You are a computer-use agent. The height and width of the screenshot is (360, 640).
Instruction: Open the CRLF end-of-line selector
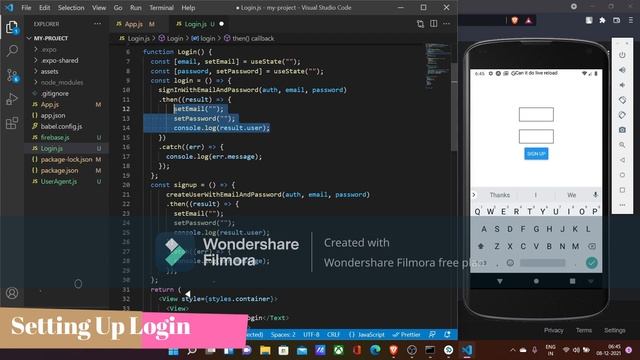click(x=333, y=334)
